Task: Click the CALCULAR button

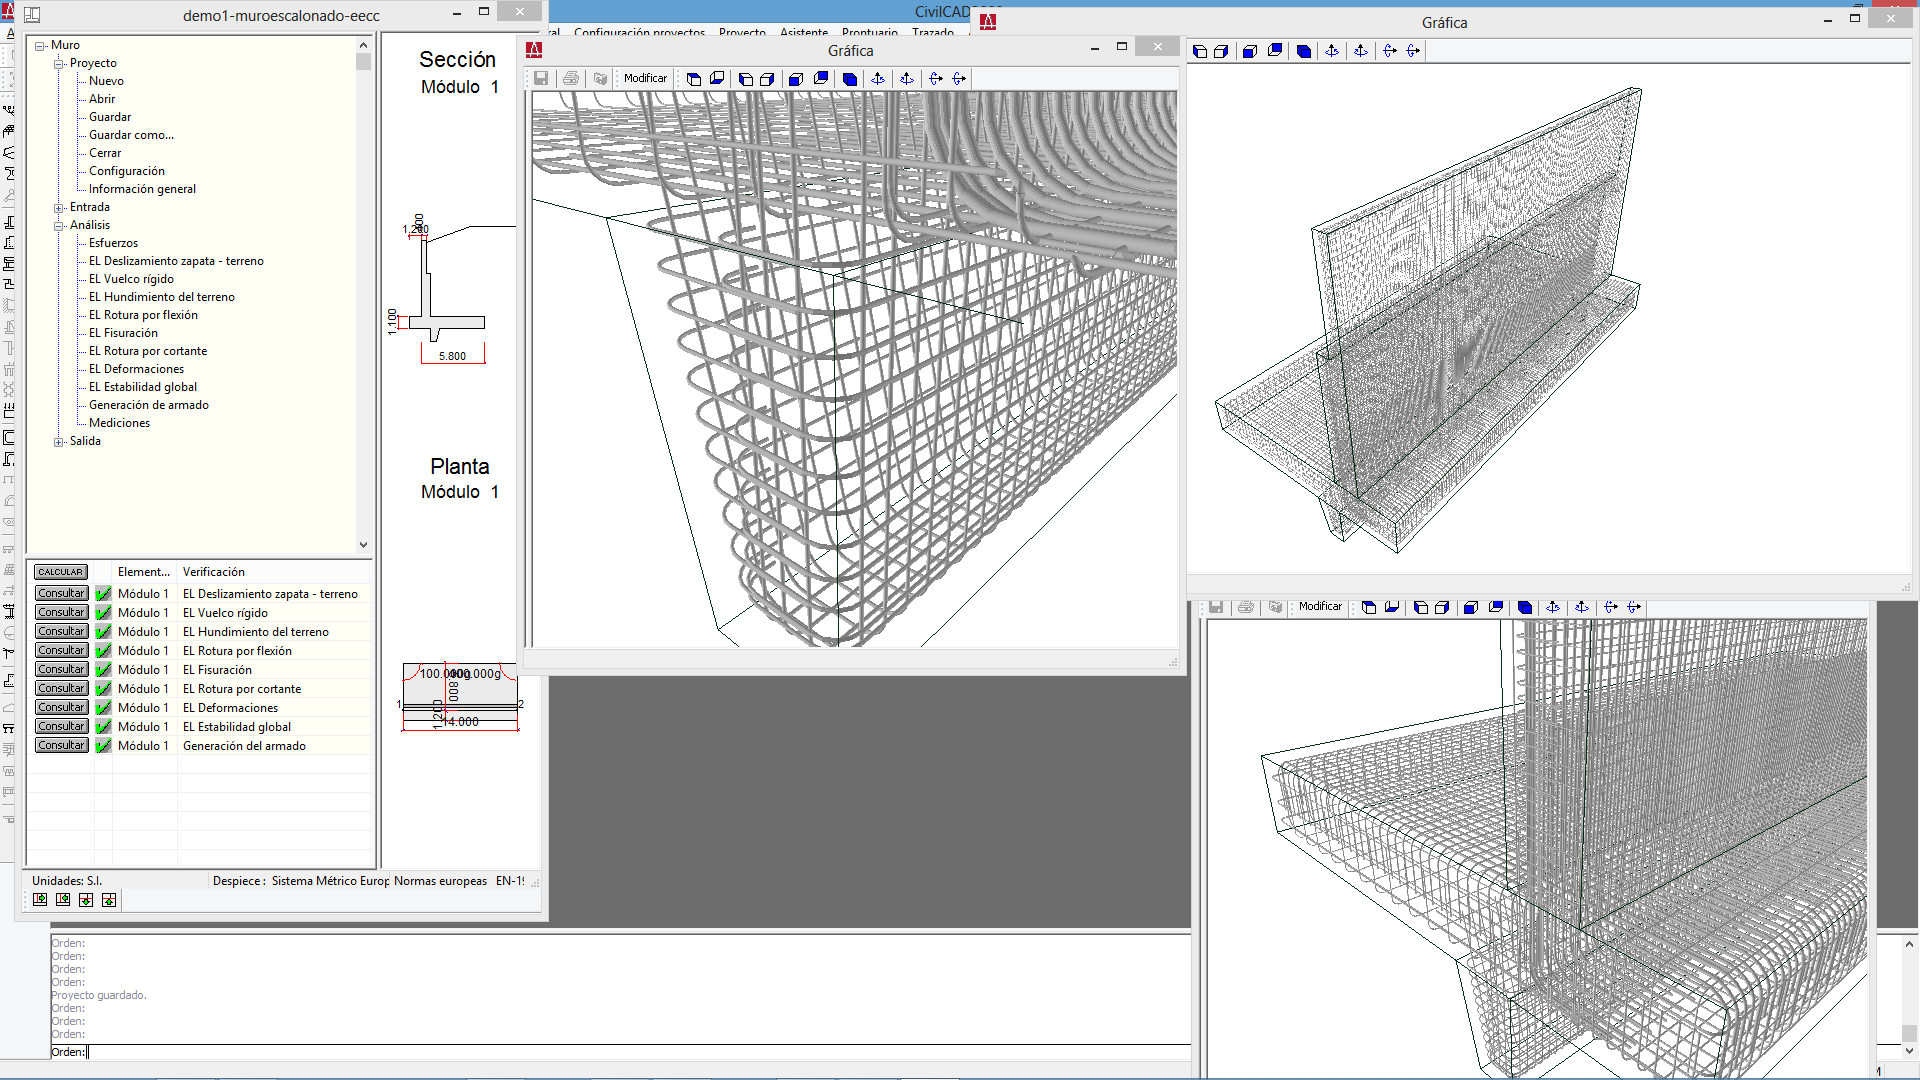Action: (61, 572)
